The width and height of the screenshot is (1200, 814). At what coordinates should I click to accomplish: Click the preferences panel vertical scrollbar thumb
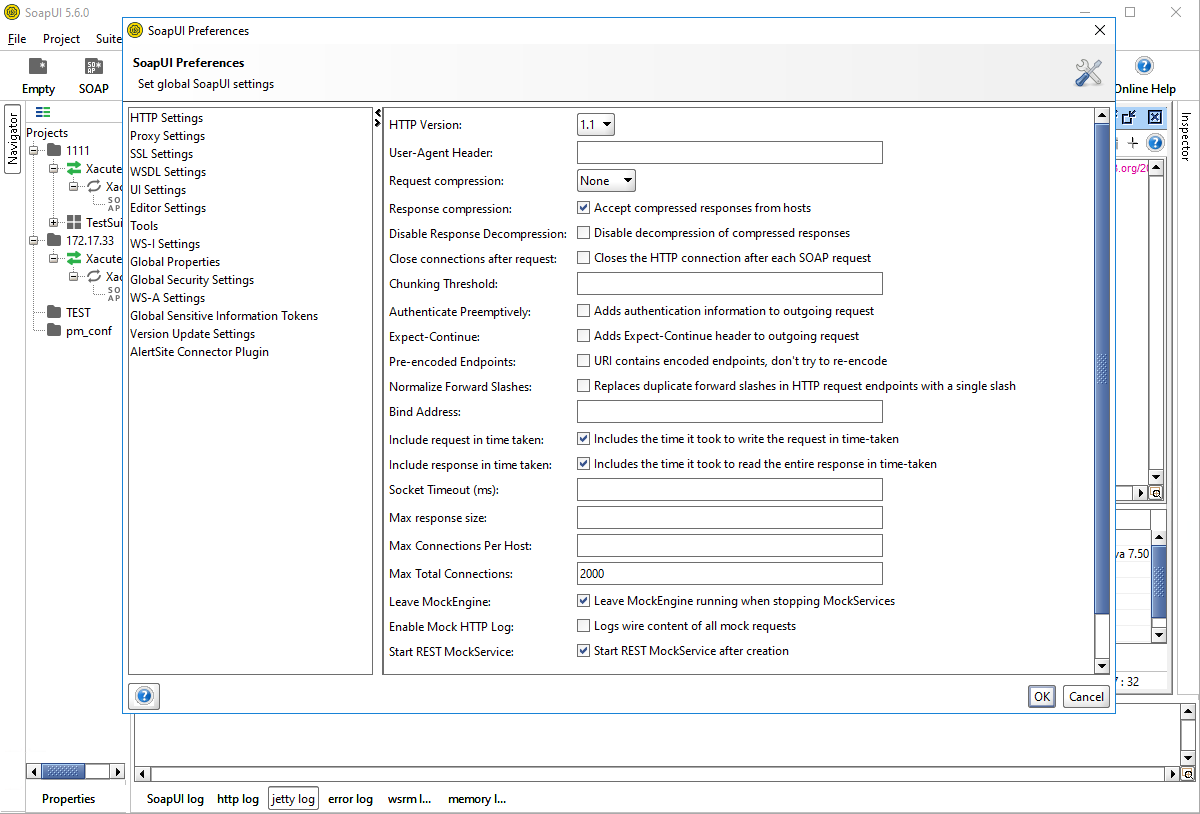click(1102, 367)
